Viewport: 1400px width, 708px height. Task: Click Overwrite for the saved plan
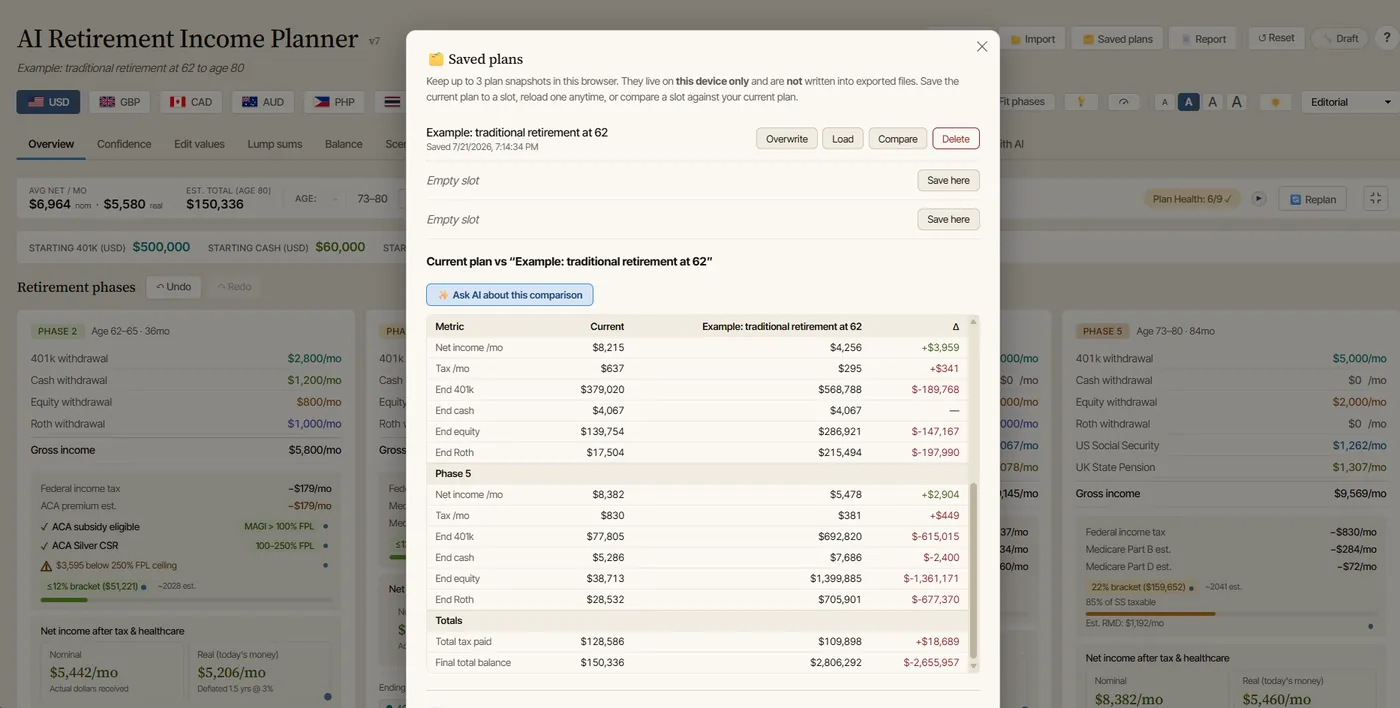(787, 139)
